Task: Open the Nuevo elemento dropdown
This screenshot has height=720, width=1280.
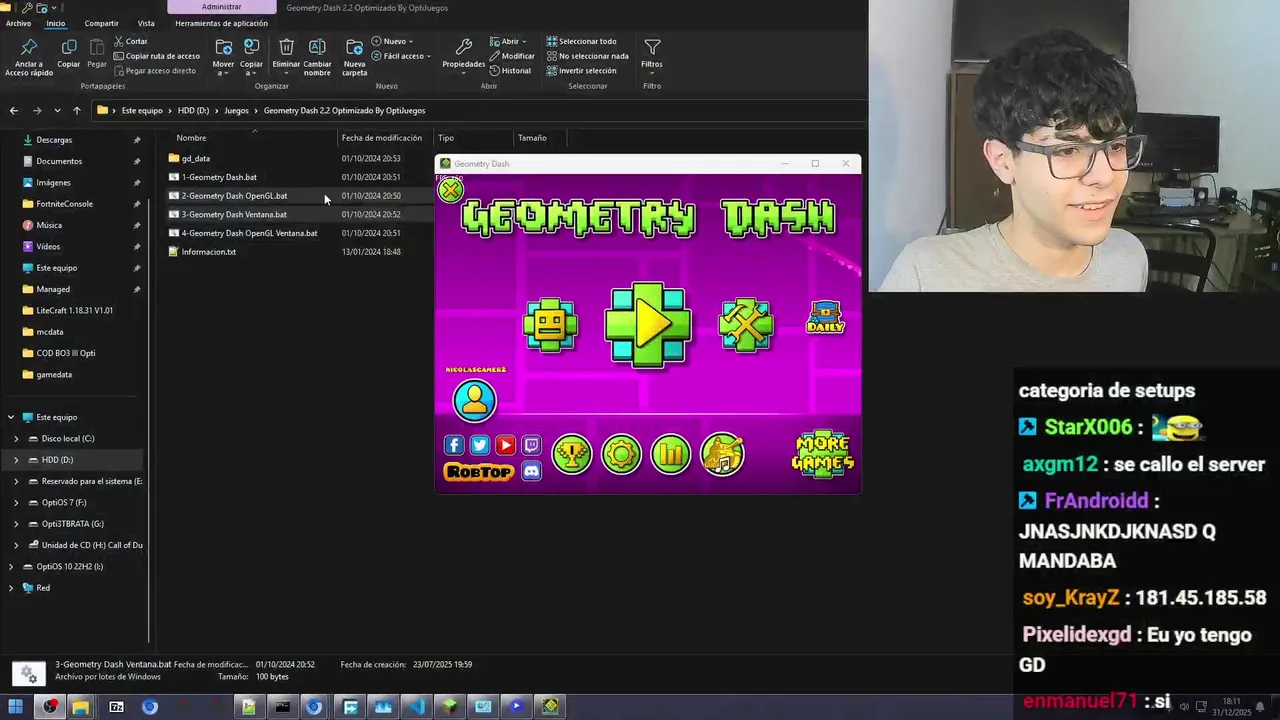Action: tap(393, 42)
